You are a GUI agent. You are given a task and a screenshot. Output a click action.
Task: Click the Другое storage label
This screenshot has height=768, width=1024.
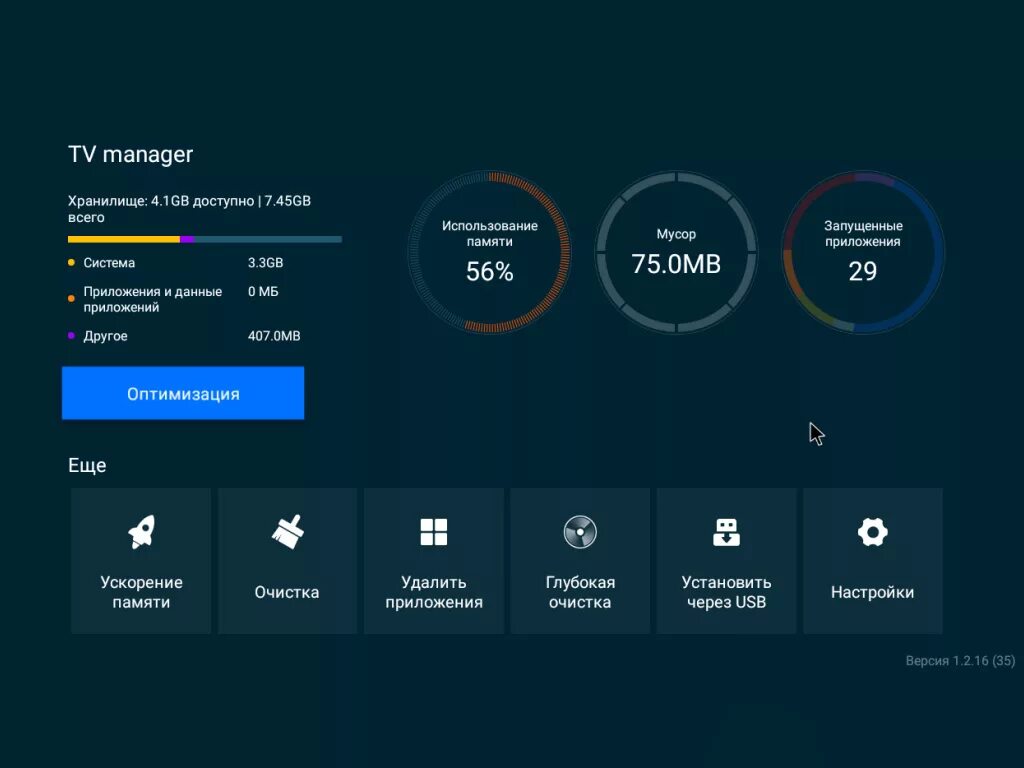[105, 336]
